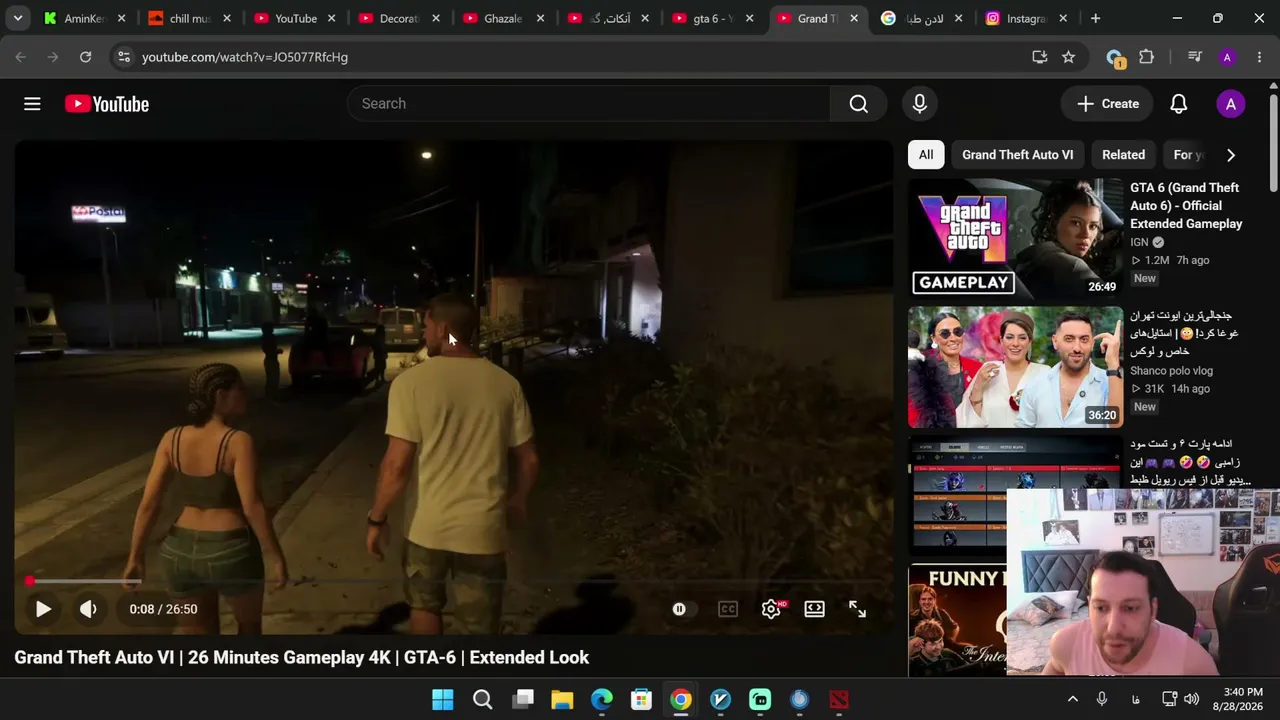The image size is (1280, 720).
Task: Open the media controls icon in Chrome toolbar
Action: [x=1194, y=57]
